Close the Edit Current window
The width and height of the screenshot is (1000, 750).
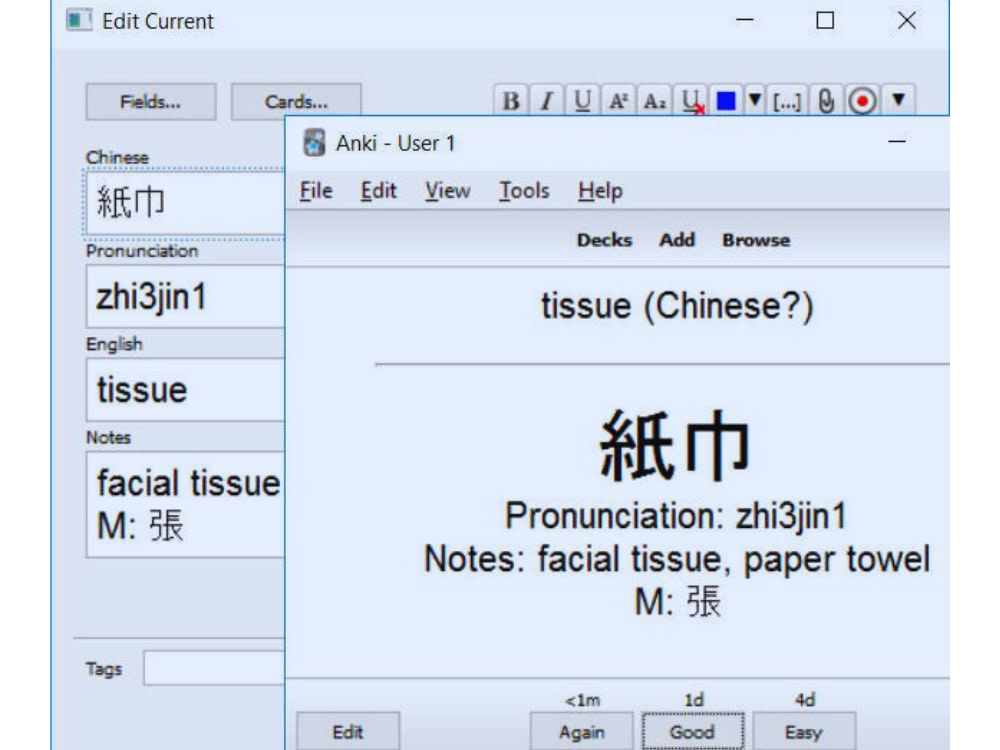pos(907,20)
